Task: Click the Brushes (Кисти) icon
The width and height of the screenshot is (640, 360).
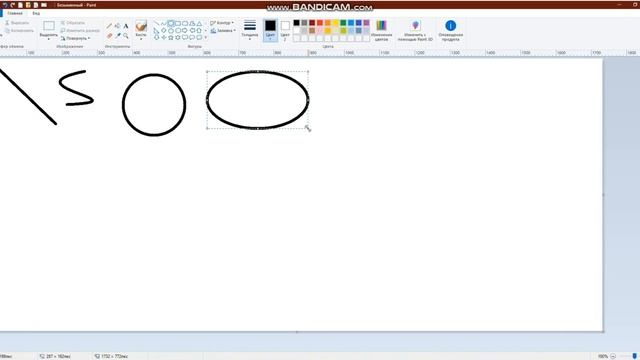Action: 141,26
